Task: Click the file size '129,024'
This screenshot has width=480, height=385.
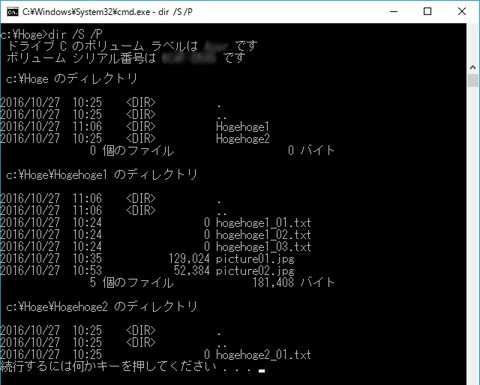Action: click(x=189, y=259)
